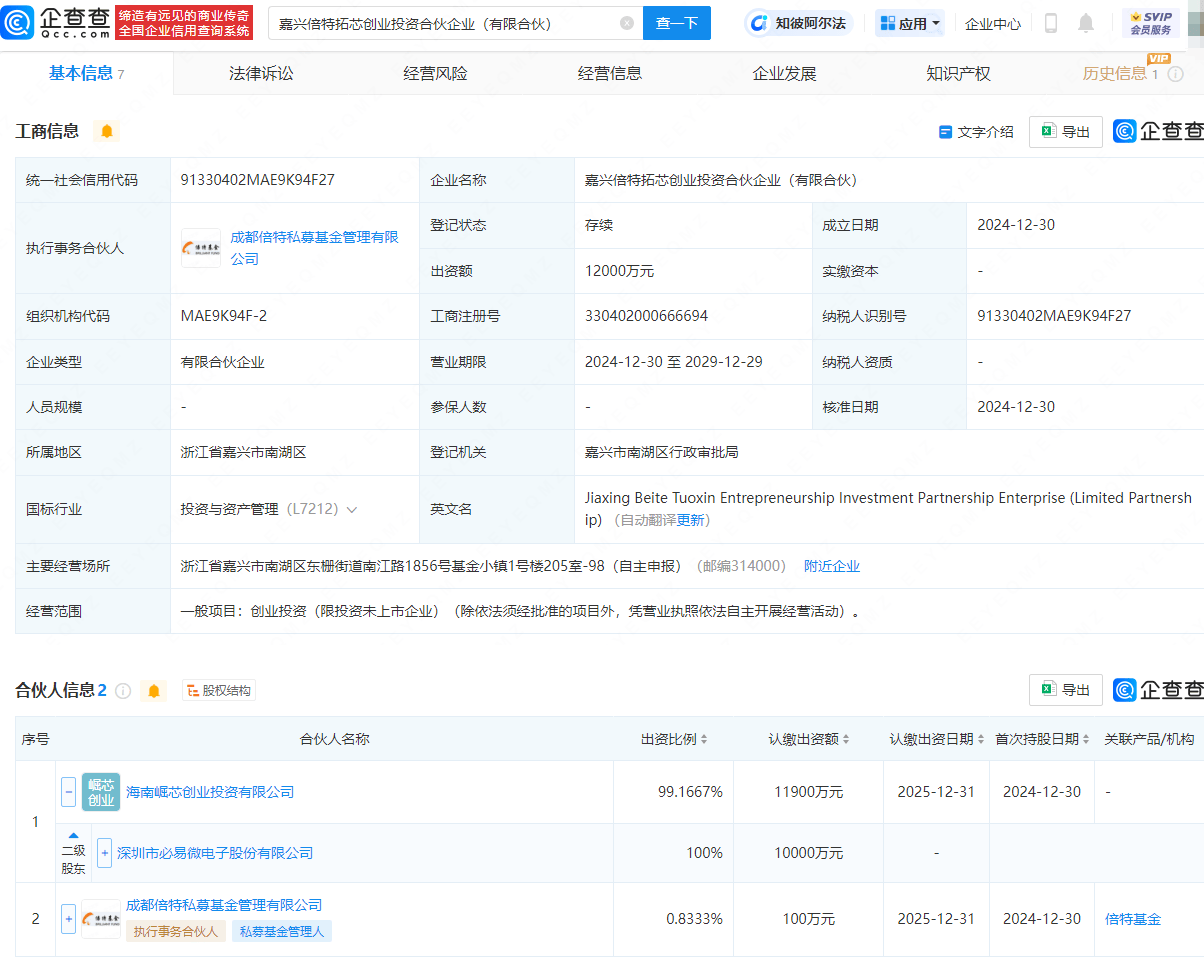Switch to 知识产权 tab
The image size is (1204, 957).
958,73
